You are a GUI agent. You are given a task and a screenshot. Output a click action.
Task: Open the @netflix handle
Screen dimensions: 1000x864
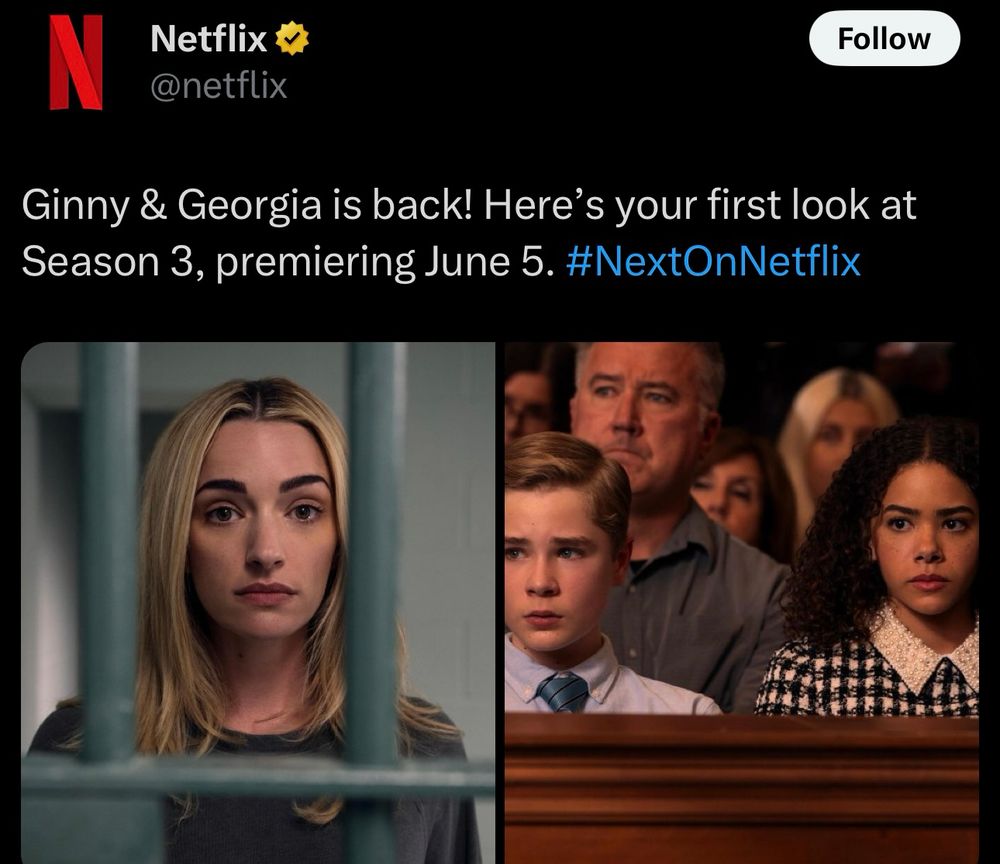pos(219,85)
